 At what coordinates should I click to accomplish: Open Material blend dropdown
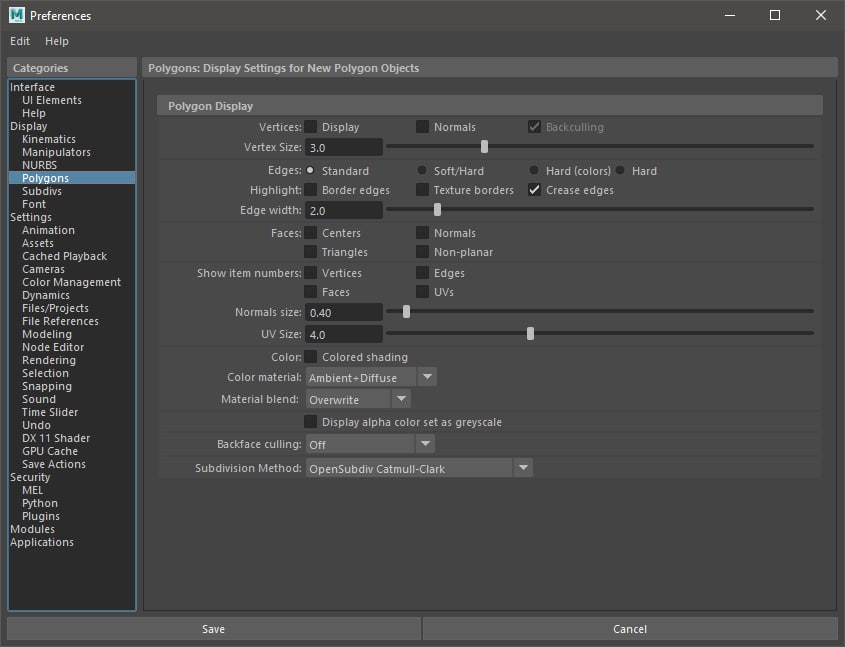pyautogui.click(x=358, y=399)
